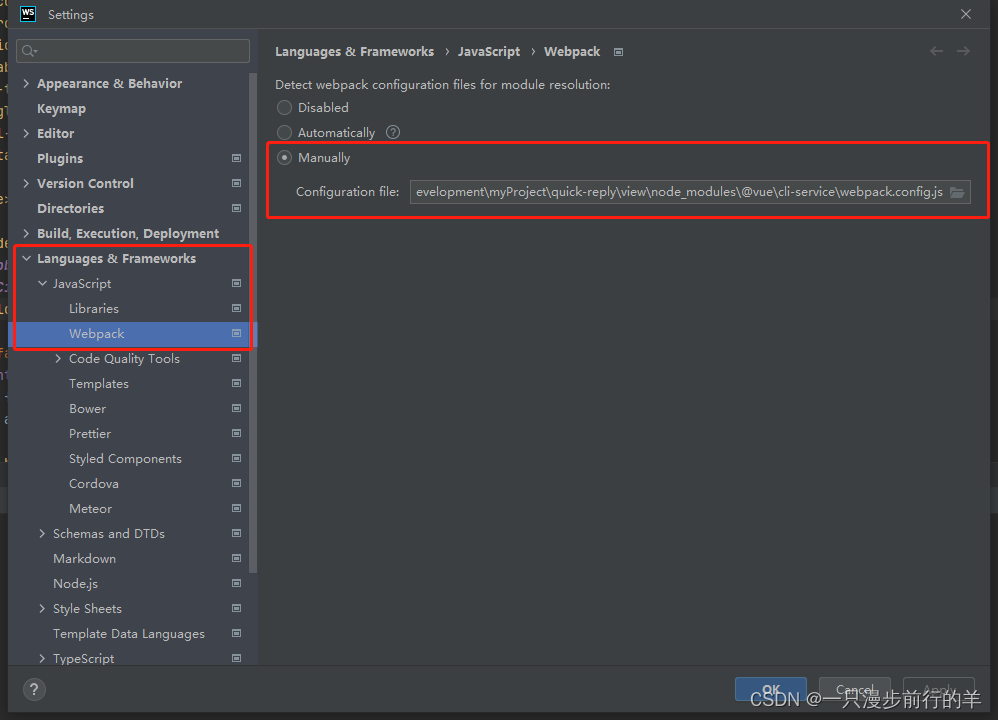Click project-level icon on Style Sheets row
This screenshot has width=998, height=720.
(x=236, y=609)
